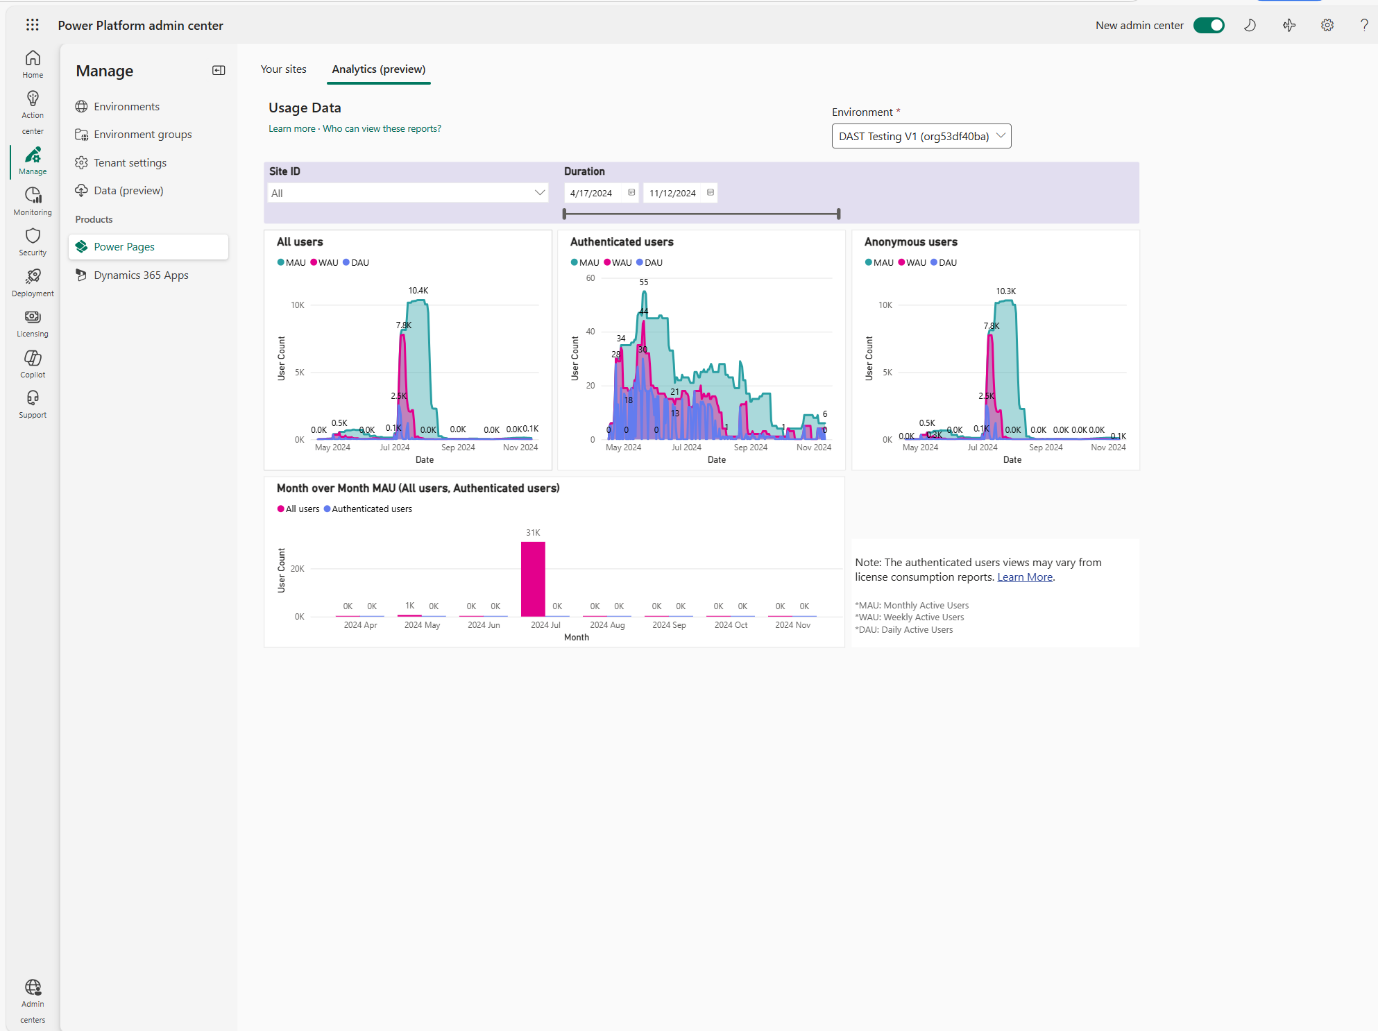
Task: Open the Monitoring section
Action: 32,197
